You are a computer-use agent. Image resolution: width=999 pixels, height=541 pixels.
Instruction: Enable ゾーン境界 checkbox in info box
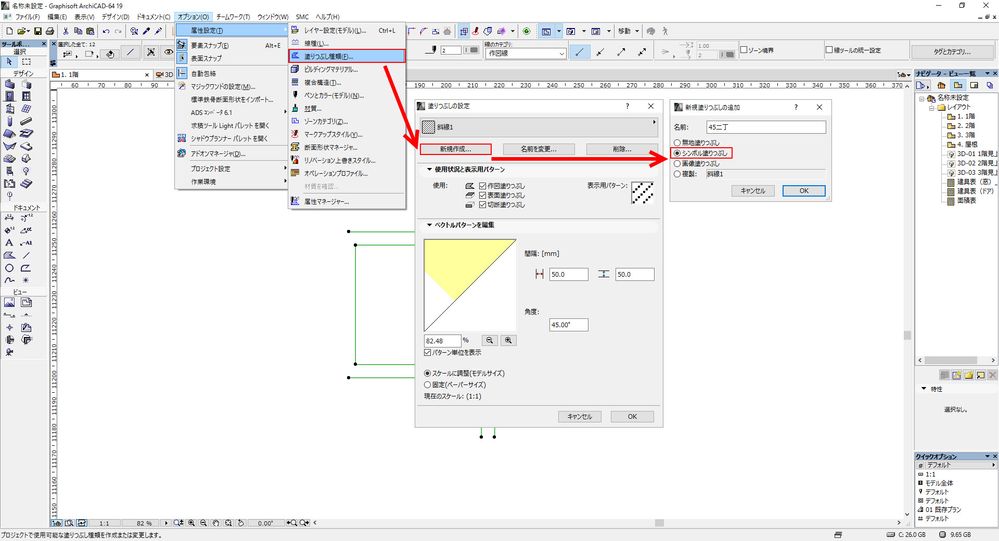(x=744, y=50)
